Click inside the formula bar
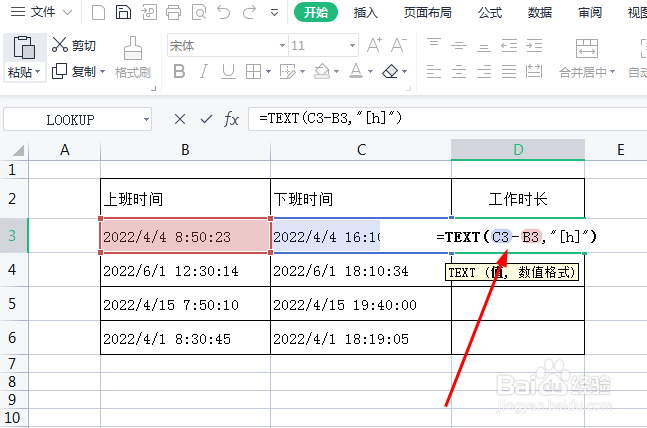This screenshot has height=428, width=647. (447, 119)
